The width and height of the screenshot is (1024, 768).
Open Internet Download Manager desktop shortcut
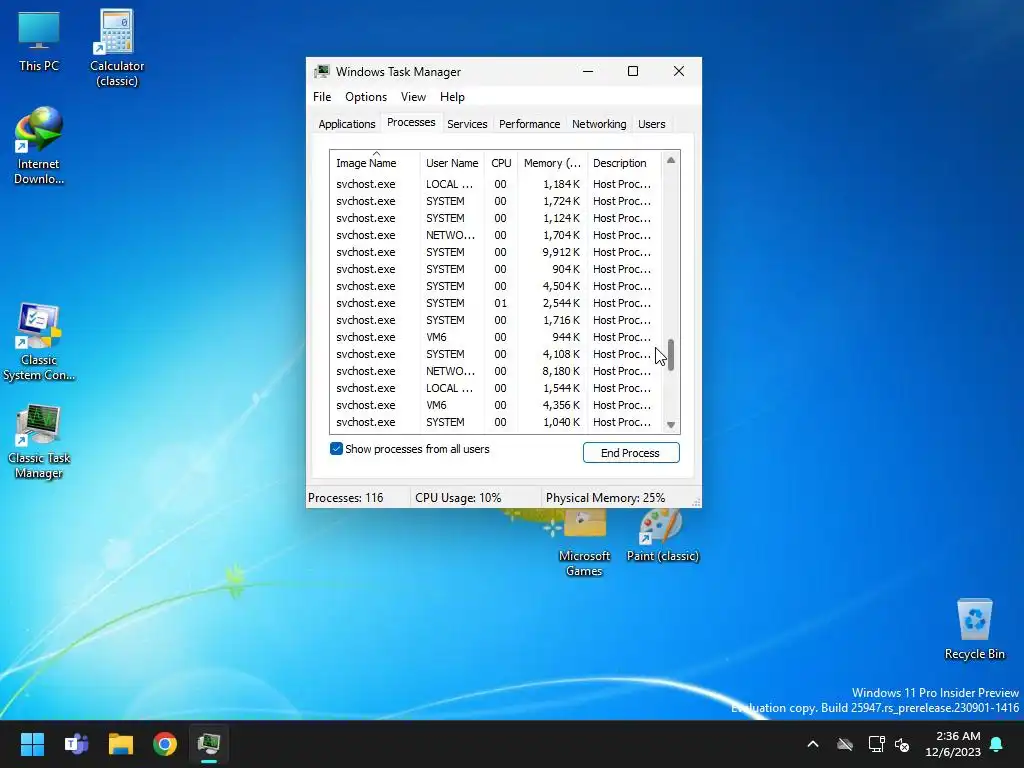[x=39, y=145]
